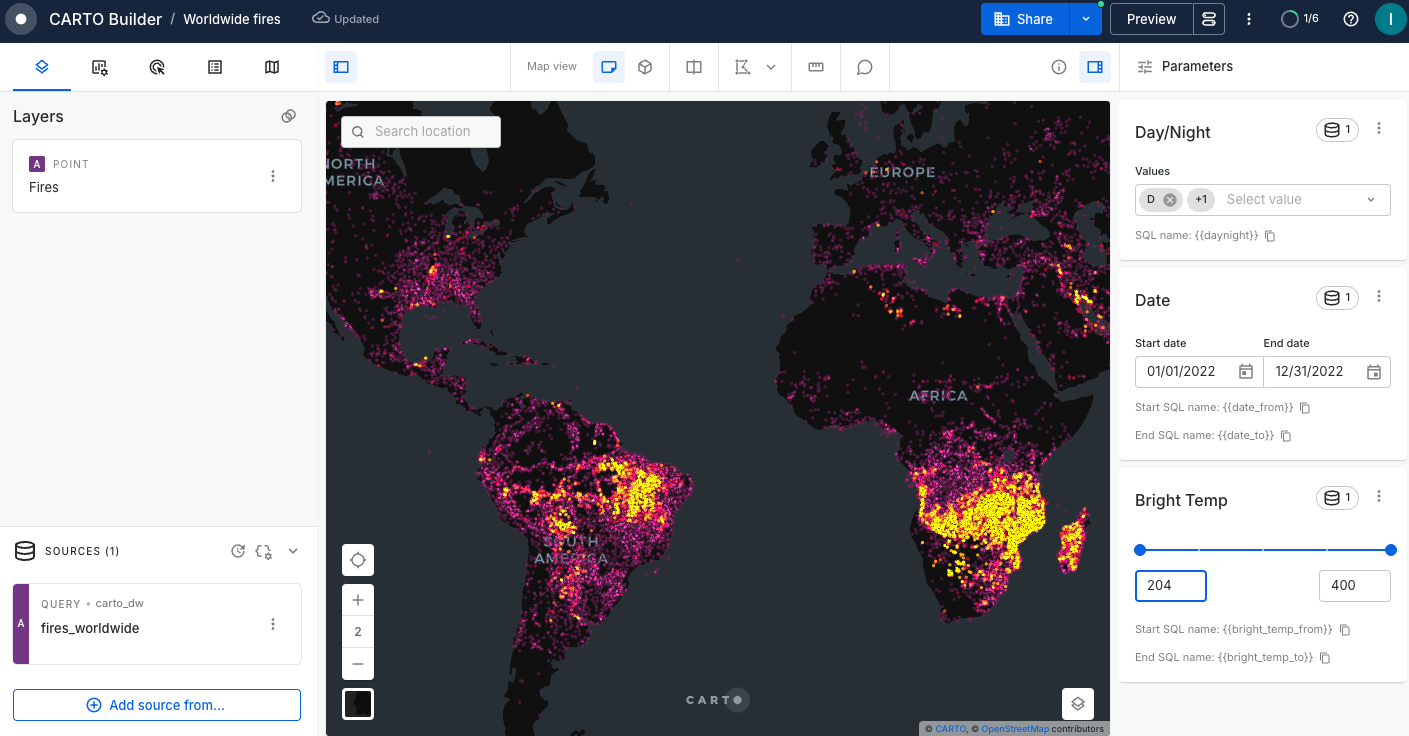The image size is (1409, 736).
Task: Open the Widgets tab icon
Action: point(99,67)
